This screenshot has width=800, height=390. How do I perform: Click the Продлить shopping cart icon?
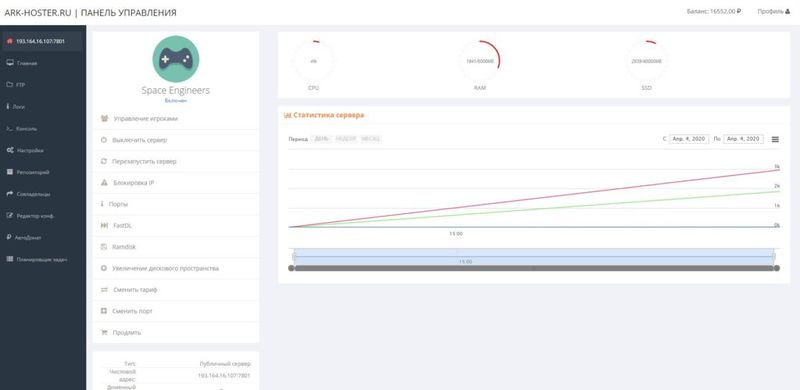pyautogui.click(x=104, y=332)
